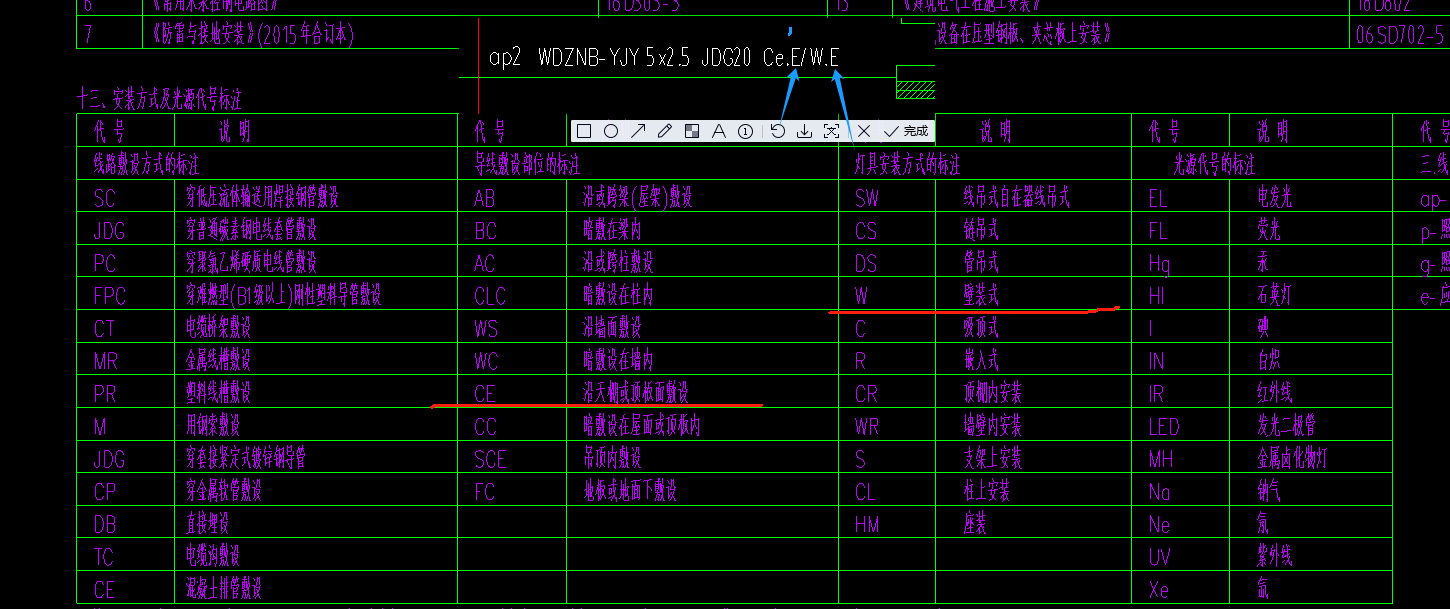
Task: Select the numbered step marker tool
Action: [745, 131]
